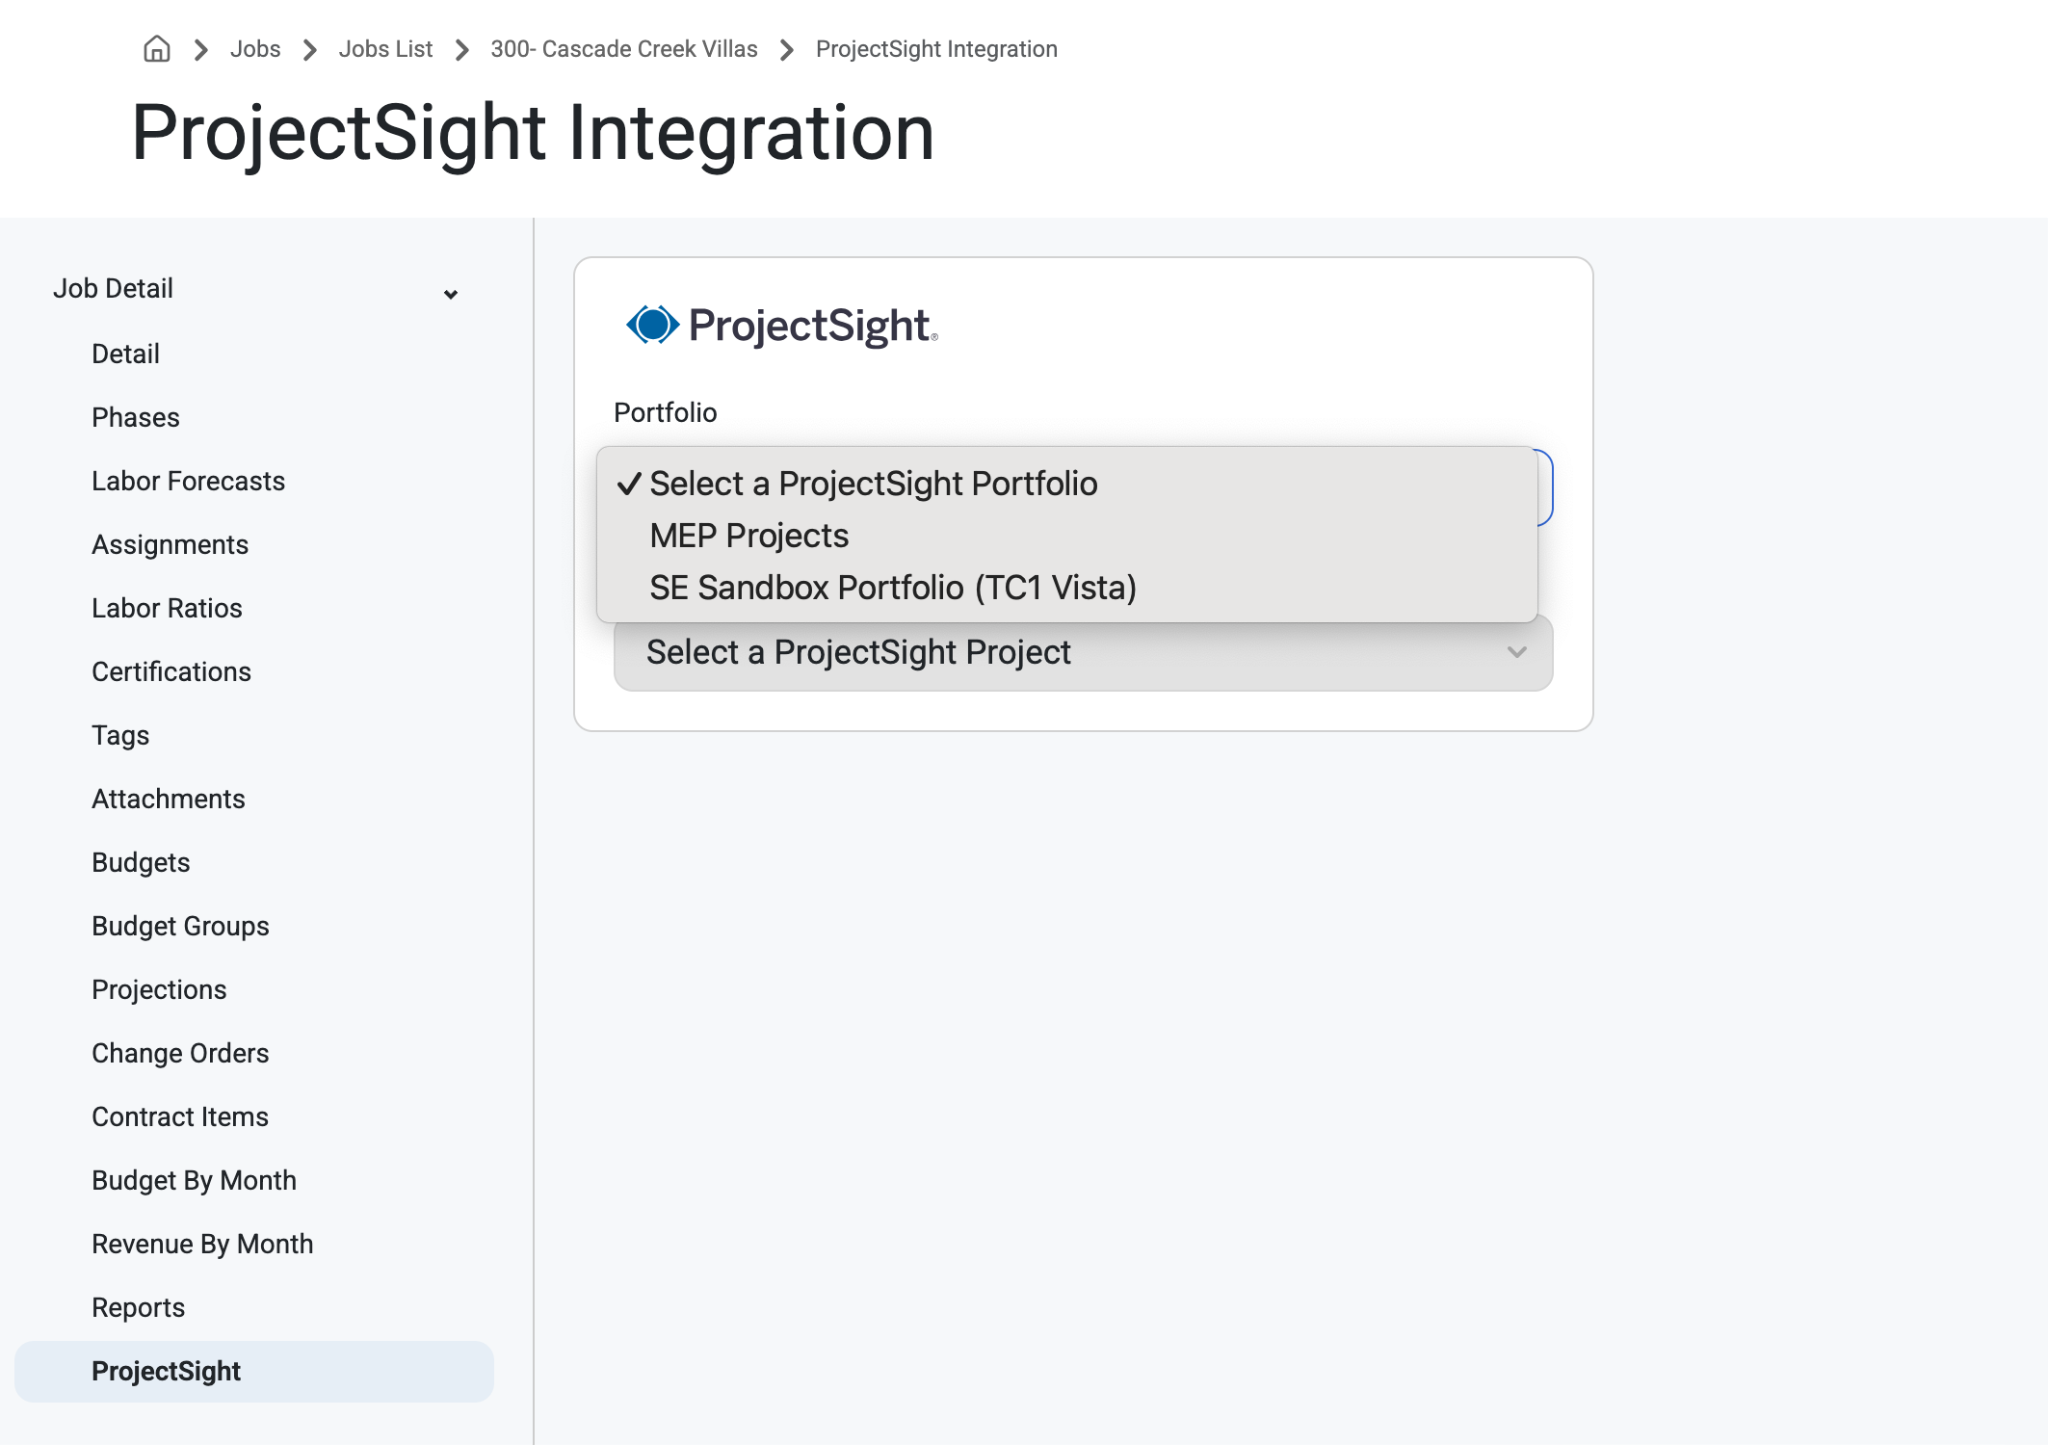
Task: Go to the home breadcrumb icon
Action: click(x=157, y=49)
